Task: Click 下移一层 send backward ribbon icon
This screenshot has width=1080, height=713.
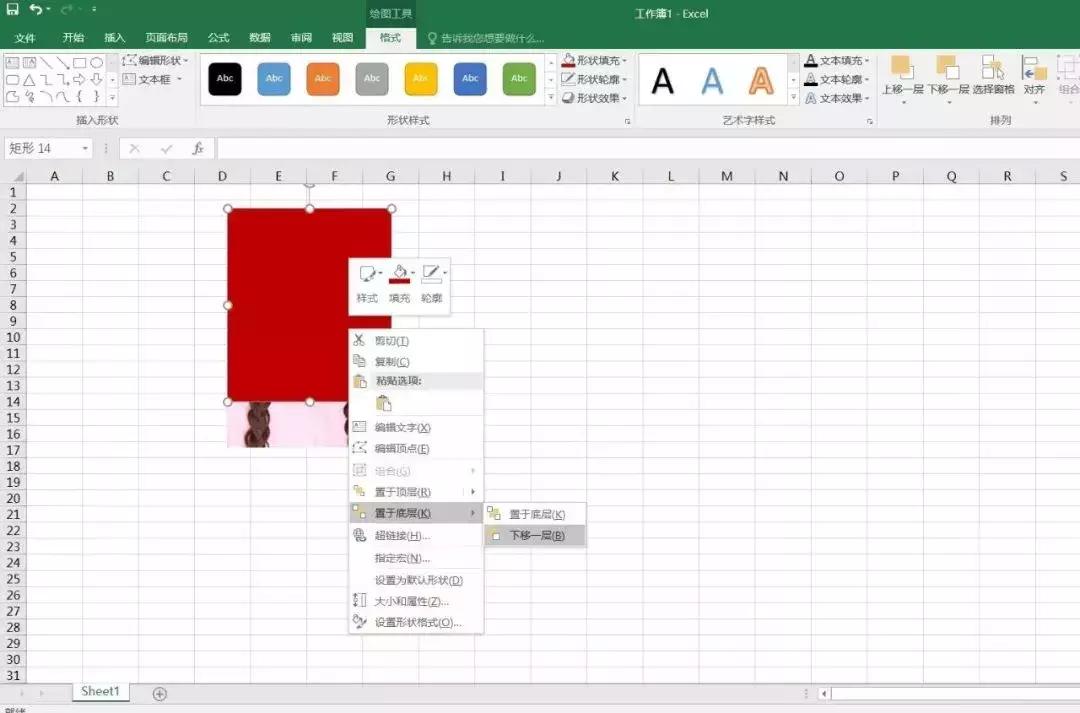Action: click(948, 68)
